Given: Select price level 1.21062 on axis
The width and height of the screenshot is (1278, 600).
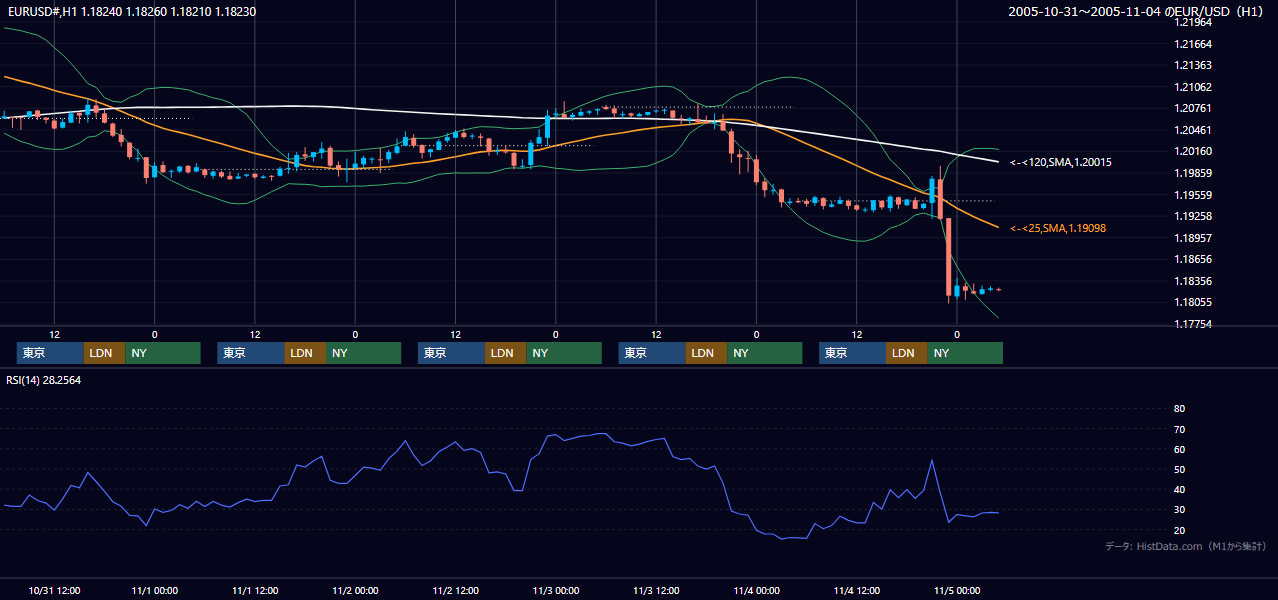Looking at the screenshot, I should pos(1193,87).
